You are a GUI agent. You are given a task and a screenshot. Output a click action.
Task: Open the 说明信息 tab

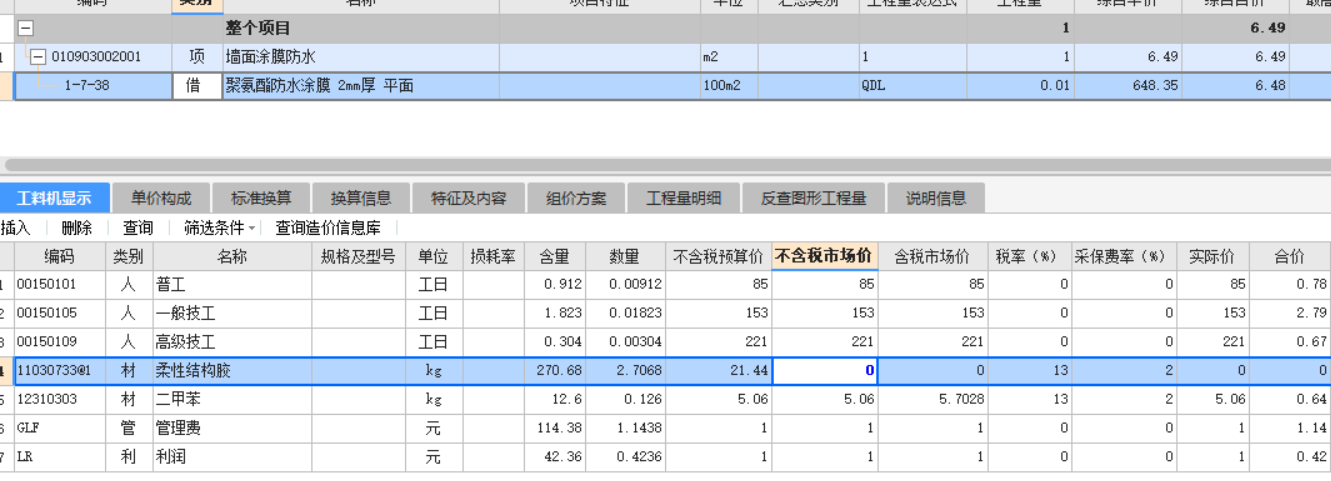[x=936, y=198]
